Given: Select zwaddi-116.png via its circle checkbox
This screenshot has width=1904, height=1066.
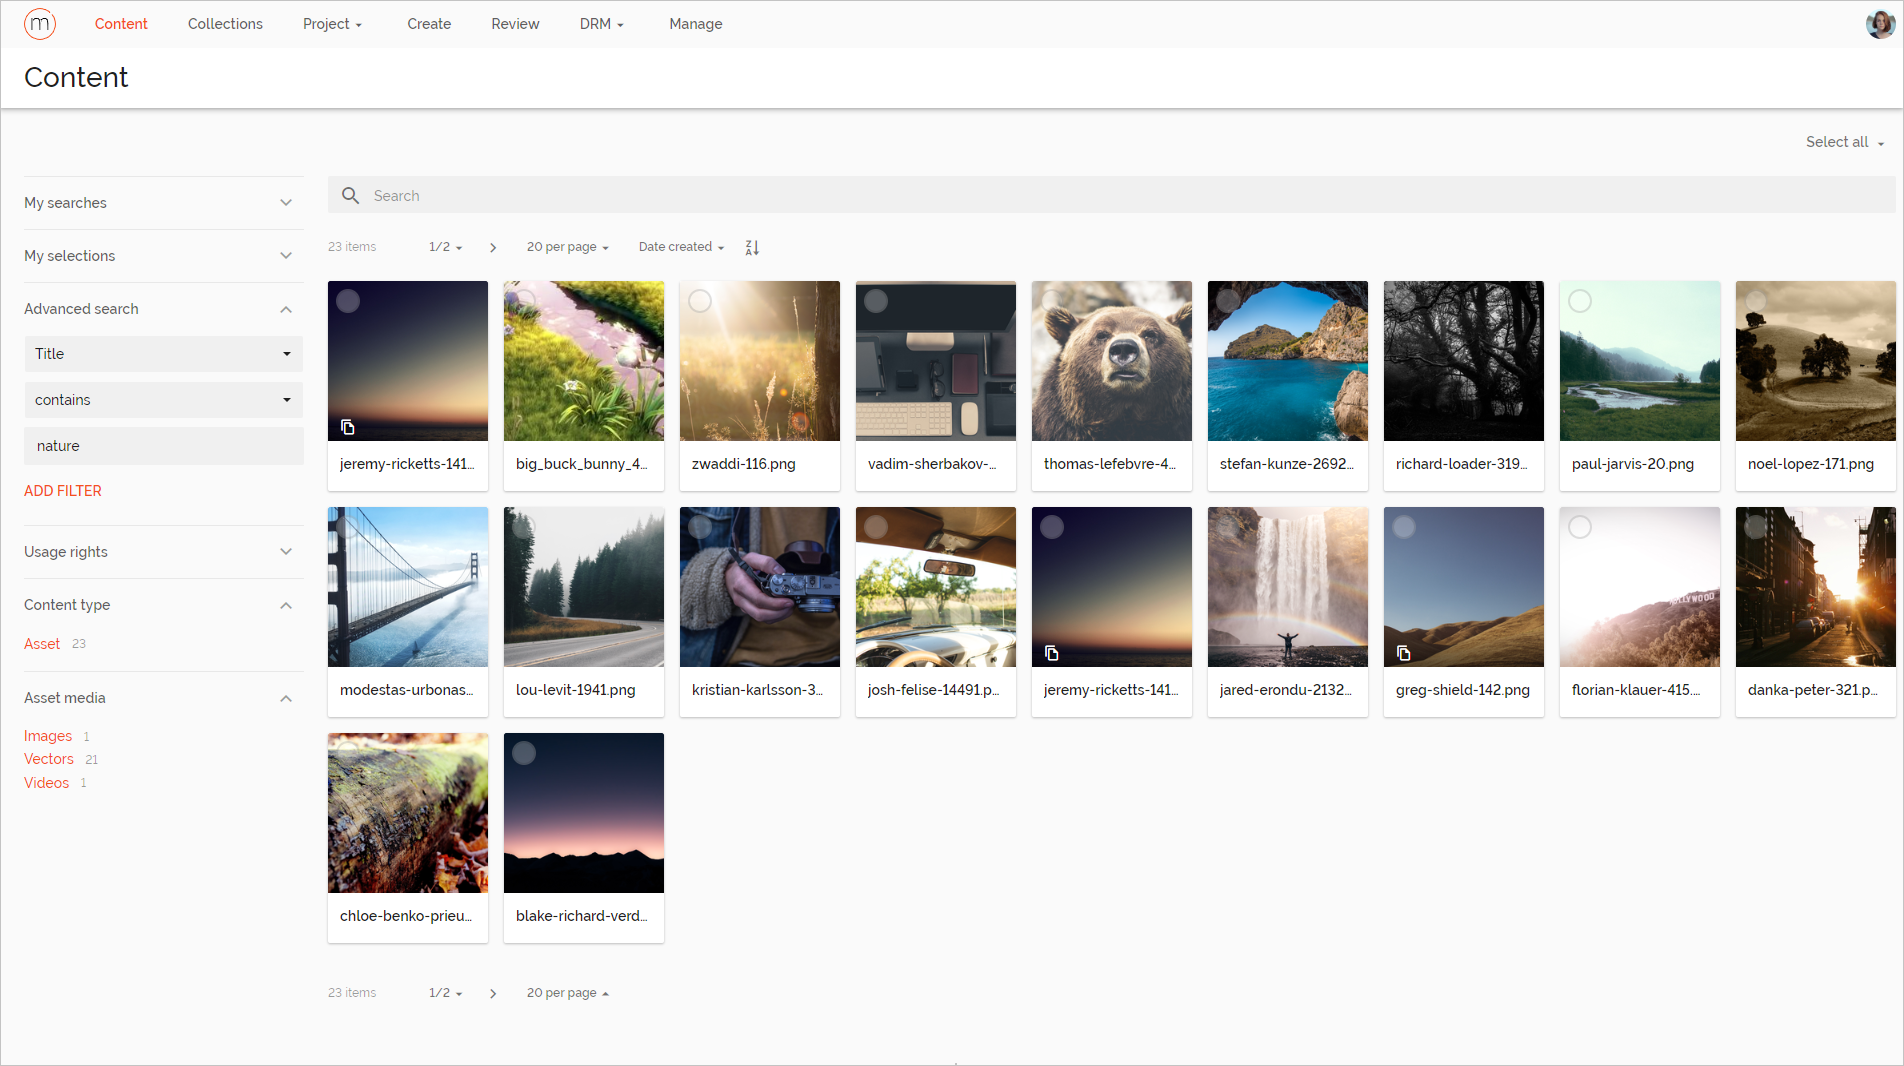Looking at the screenshot, I should pyautogui.click(x=699, y=301).
